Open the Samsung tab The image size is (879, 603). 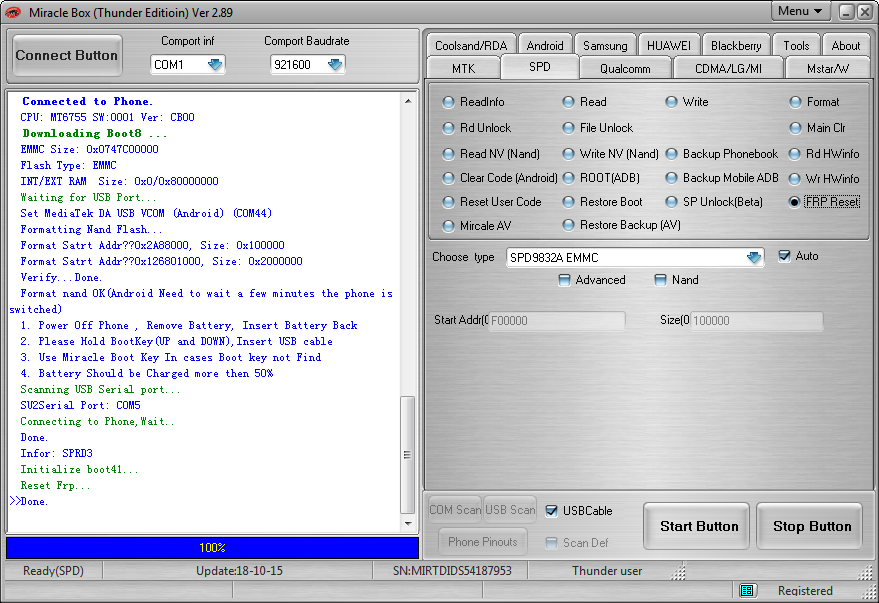pyautogui.click(x=605, y=45)
